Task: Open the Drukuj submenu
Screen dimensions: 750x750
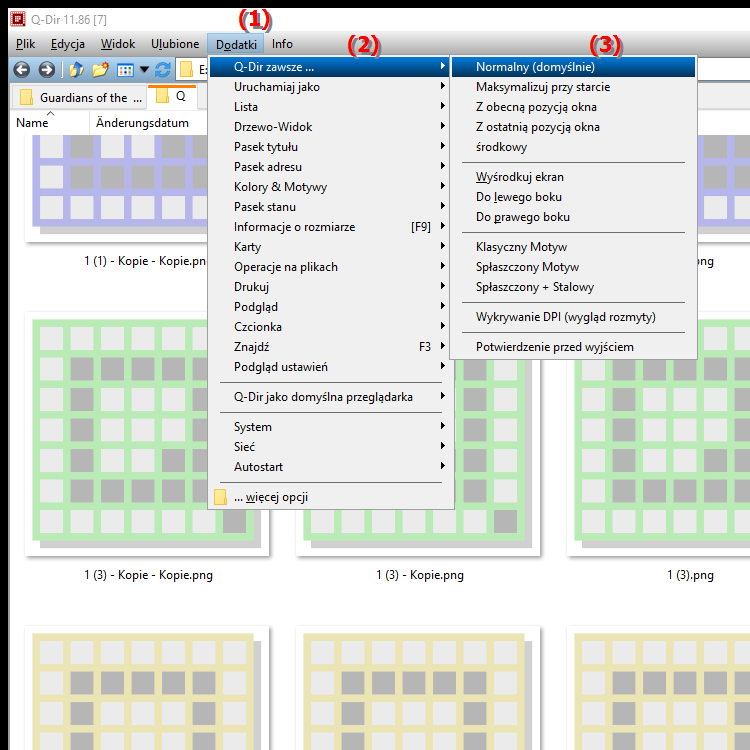Action: [x=329, y=287]
